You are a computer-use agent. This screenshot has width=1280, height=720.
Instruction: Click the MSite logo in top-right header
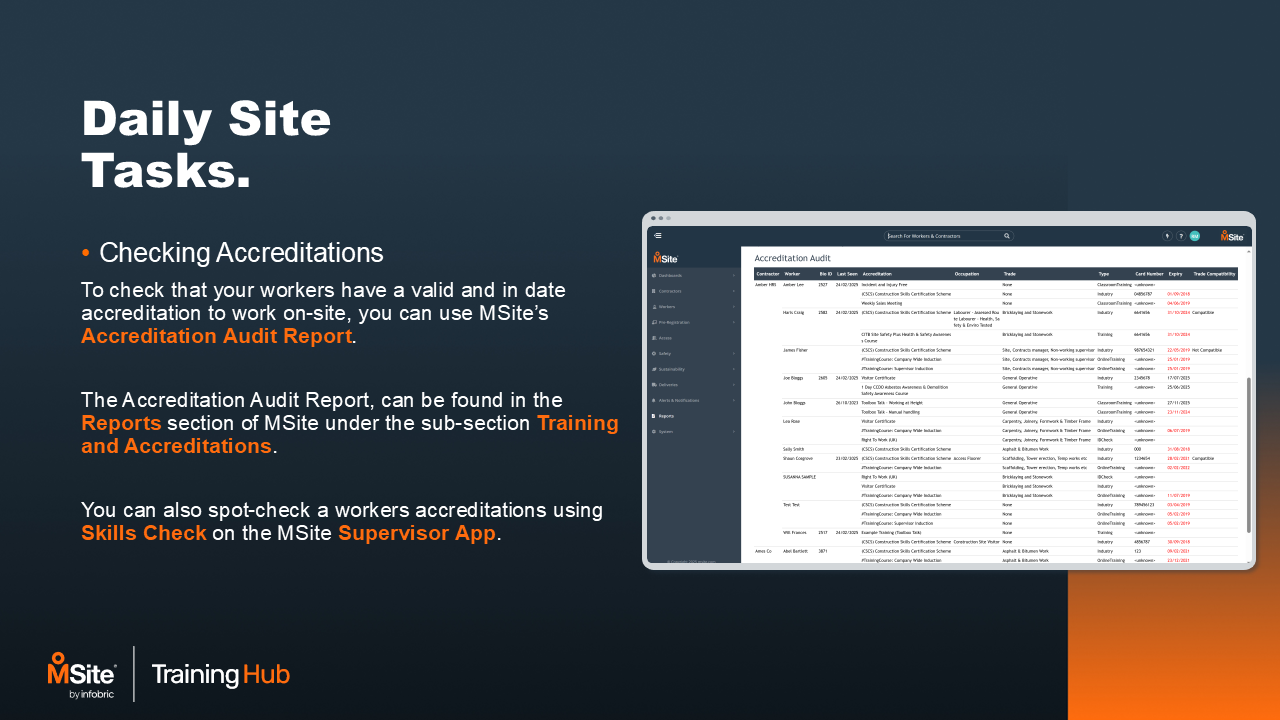click(1232, 236)
